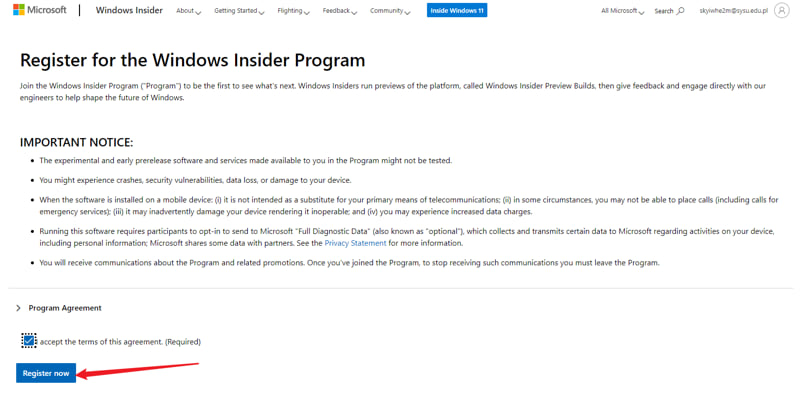Uncheck the accept terms checkbox
The height and width of the screenshot is (398, 800).
pyautogui.click(x=29, y=340)
